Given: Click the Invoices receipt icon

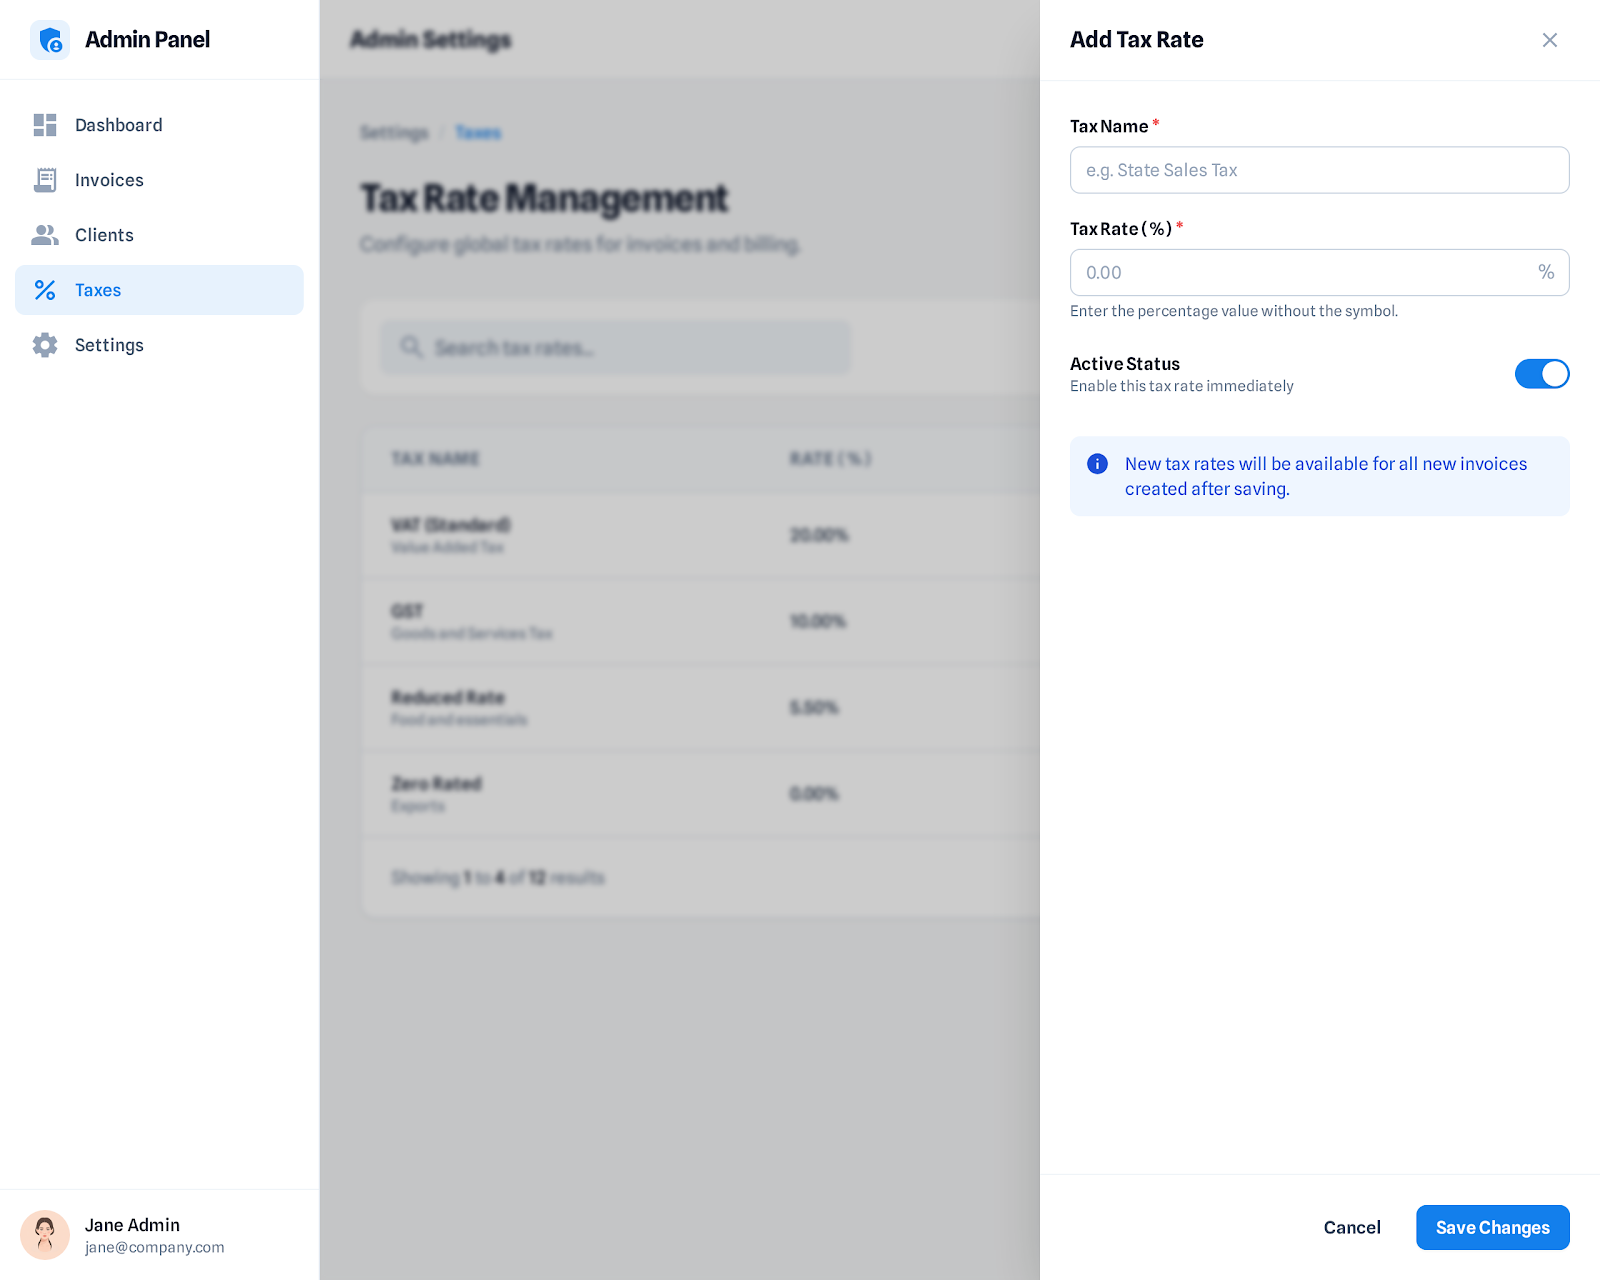Looking at the screenshot, I should [45, 180].
